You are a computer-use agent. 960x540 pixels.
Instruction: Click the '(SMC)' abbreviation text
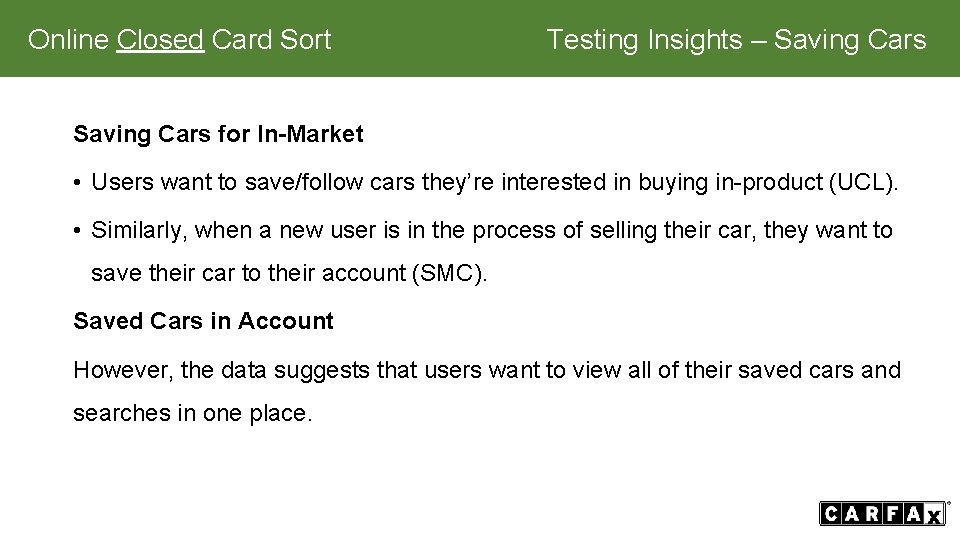449,273
